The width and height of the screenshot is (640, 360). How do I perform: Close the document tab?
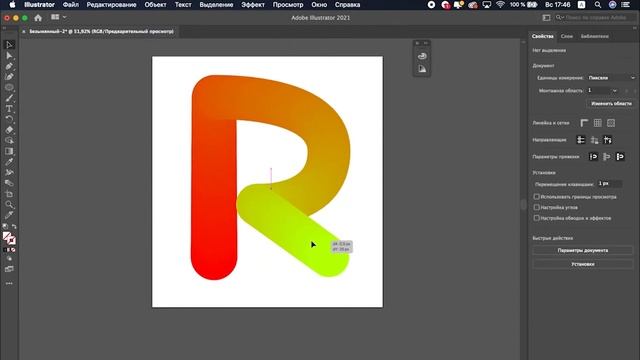point(24,31)
